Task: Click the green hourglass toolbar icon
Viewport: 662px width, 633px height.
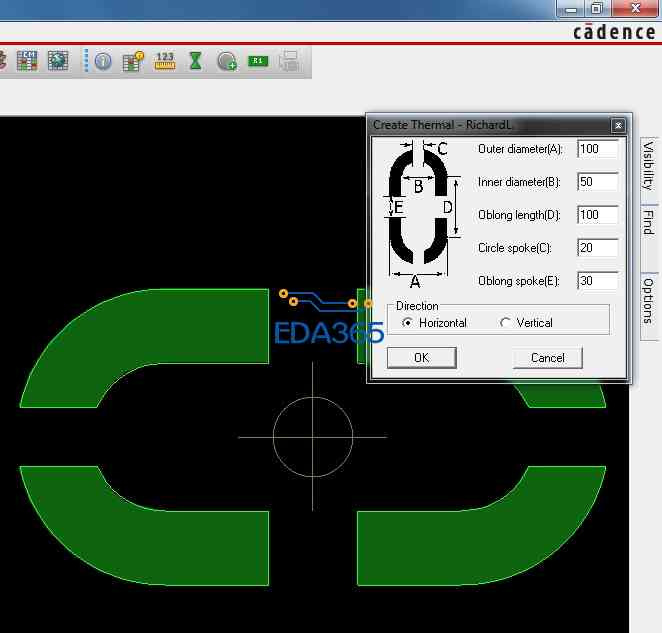Action: coord(195,61)
